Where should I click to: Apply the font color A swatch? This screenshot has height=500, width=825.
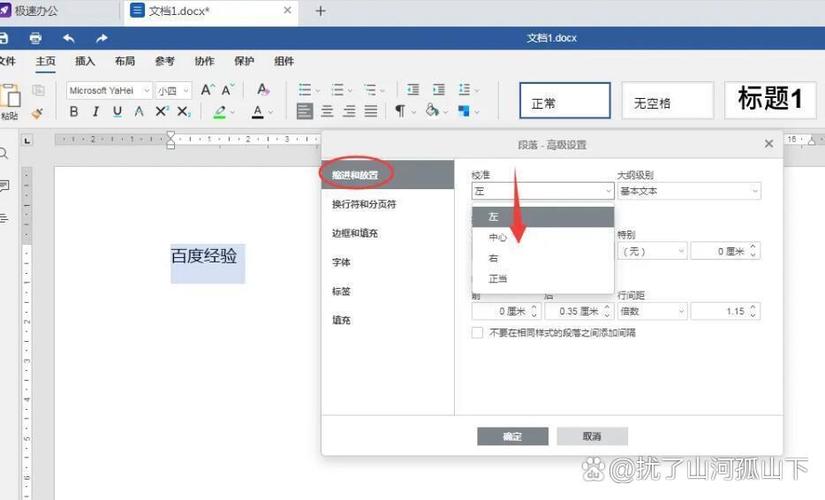click(x=257, y=112)
